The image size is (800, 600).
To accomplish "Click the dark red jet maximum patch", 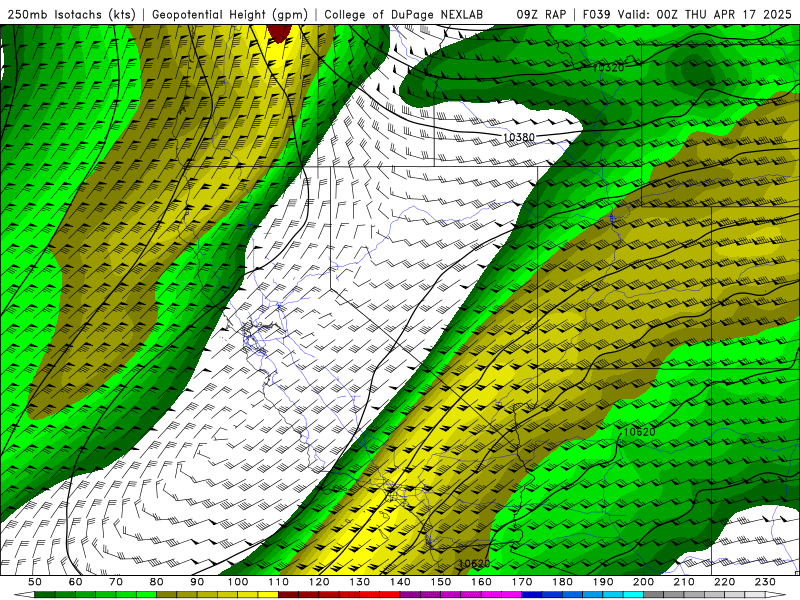I will [279, 33].
